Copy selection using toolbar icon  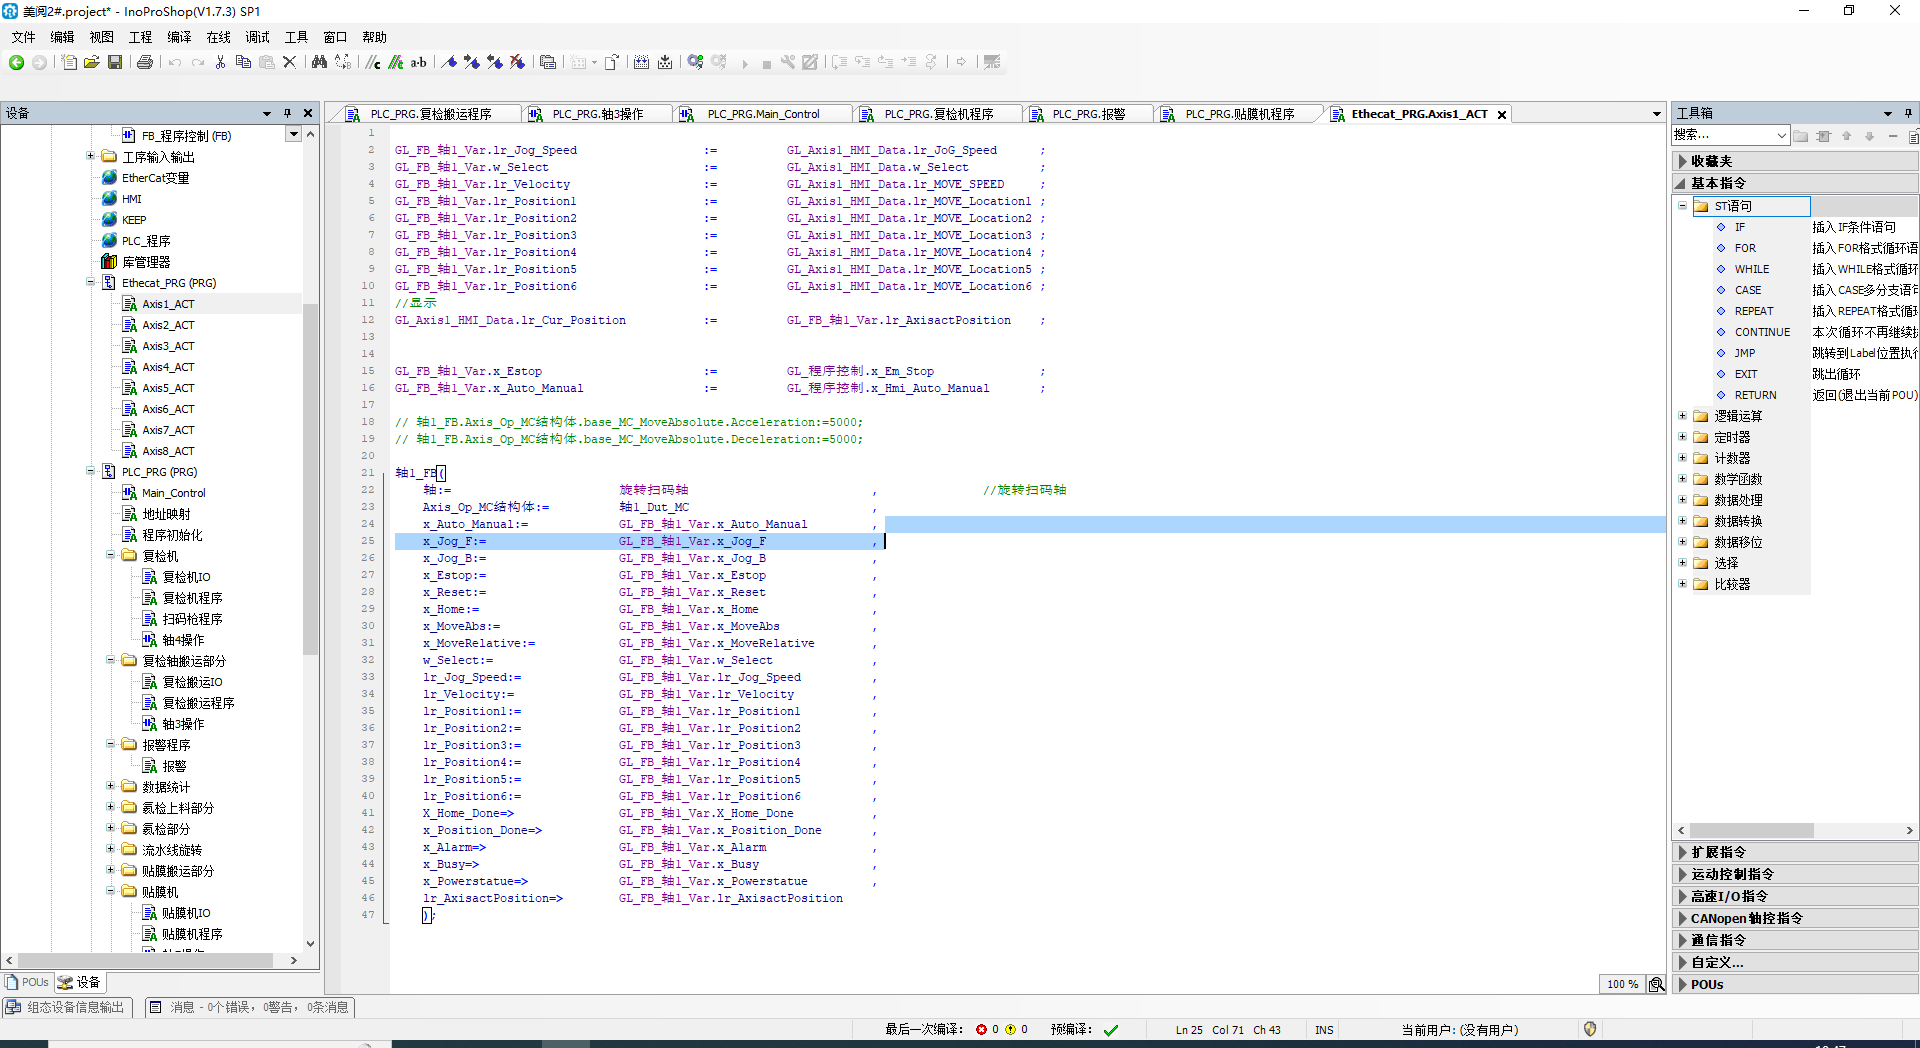243,62
